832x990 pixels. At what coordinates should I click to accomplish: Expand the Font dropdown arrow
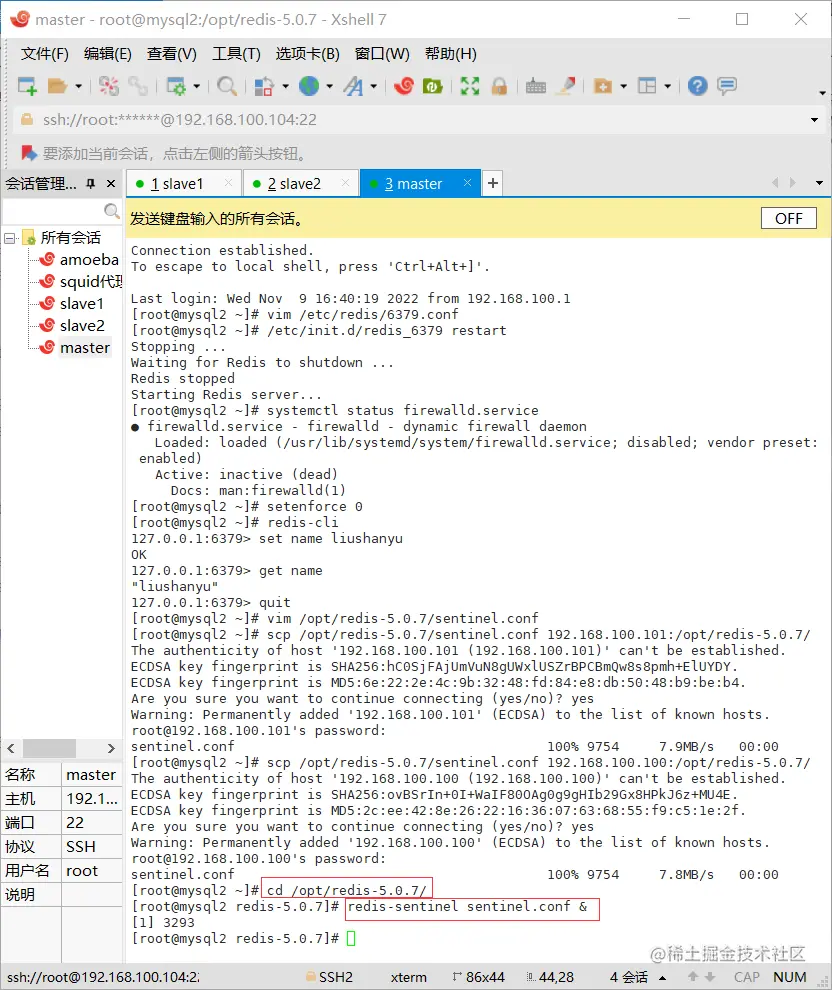(x=374, y=86)
